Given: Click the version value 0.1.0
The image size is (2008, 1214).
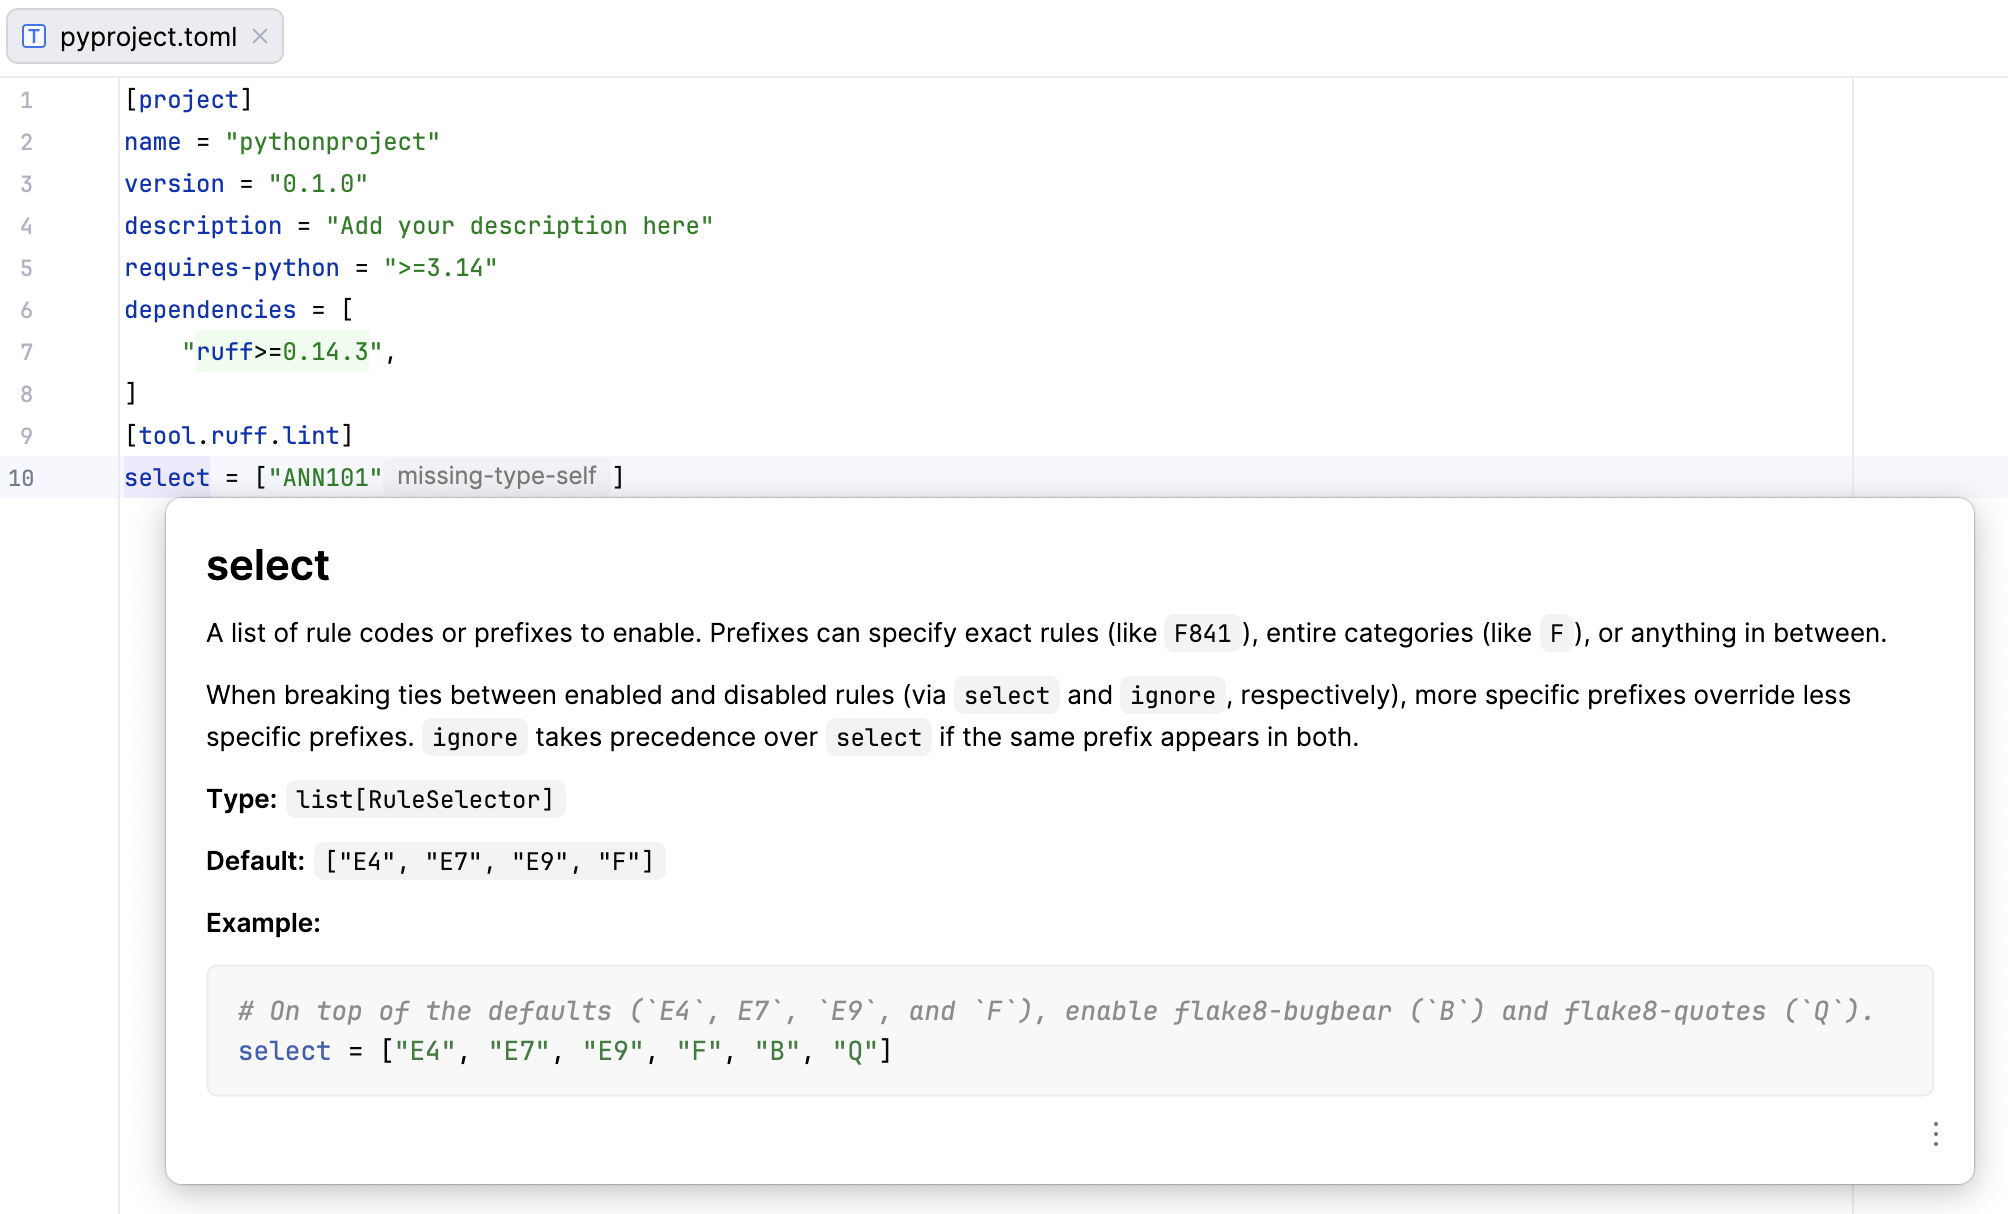Looking at the screenshot, I should tap(317, 183).
